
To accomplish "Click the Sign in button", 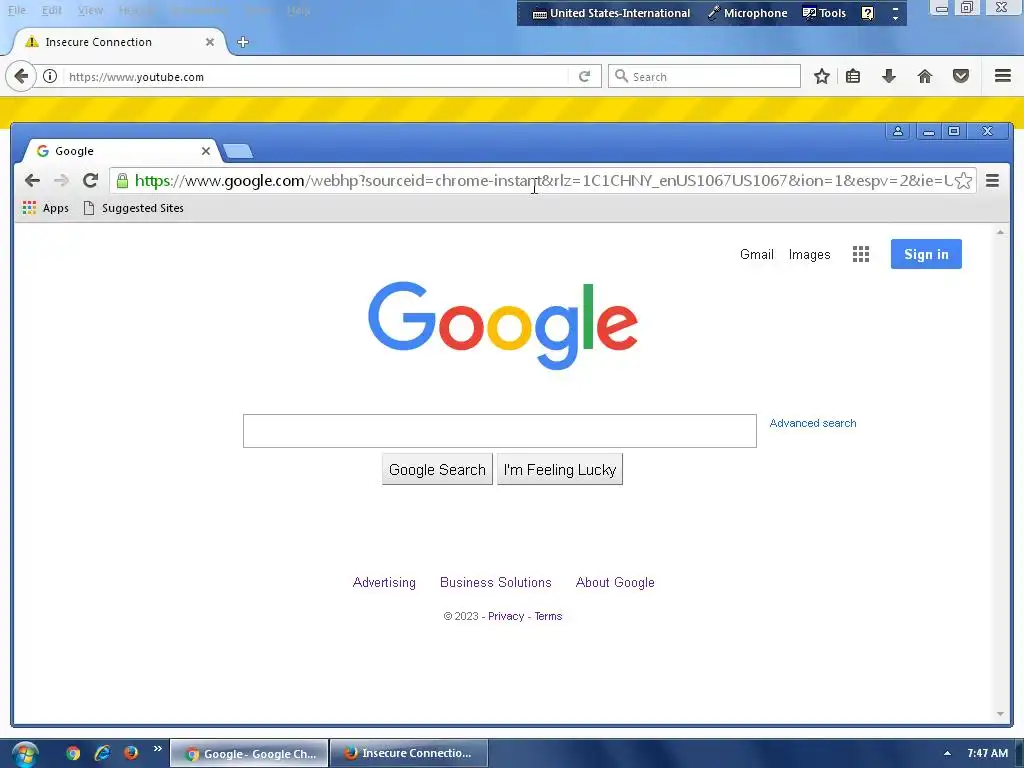I will [926, 254].
